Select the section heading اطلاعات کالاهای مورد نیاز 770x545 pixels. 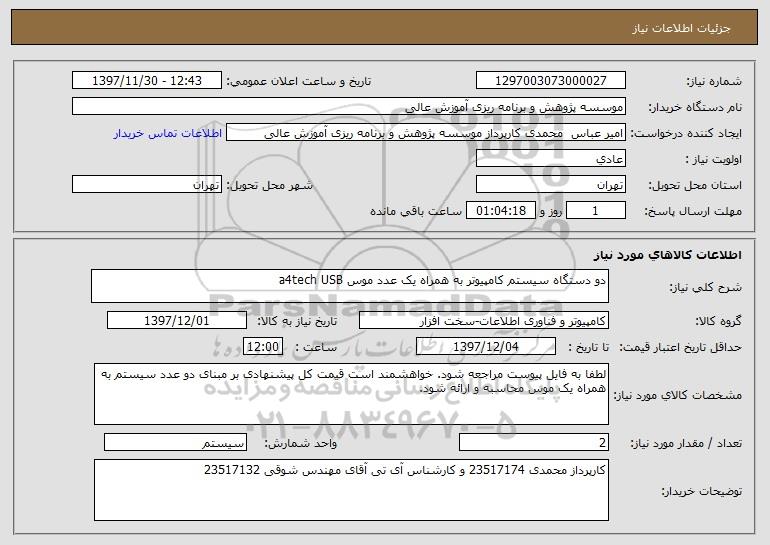point(668,255)
